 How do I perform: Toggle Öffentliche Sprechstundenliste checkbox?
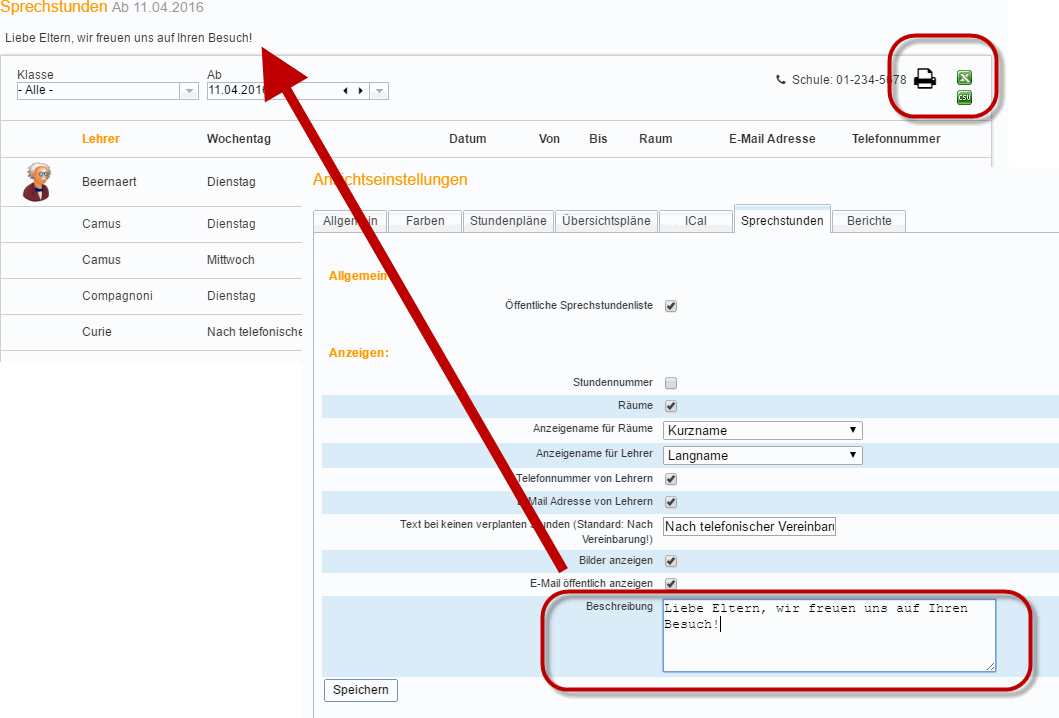click(x=671, y=306)
